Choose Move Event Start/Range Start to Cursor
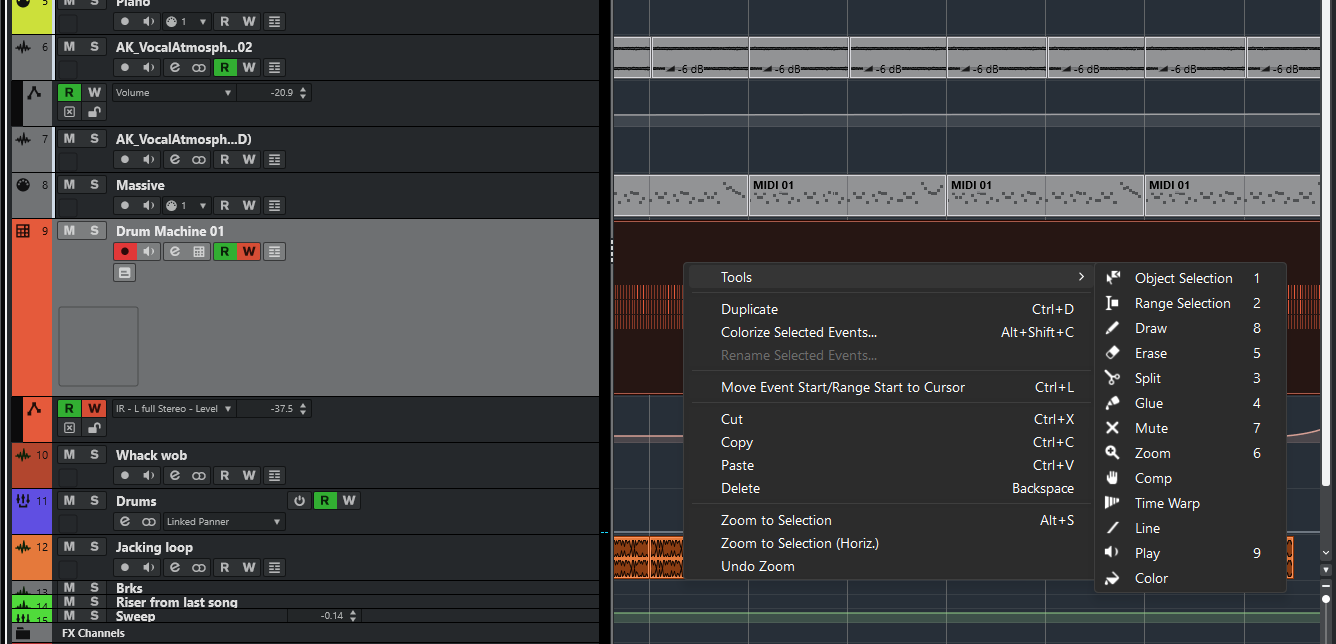This screenshot has width=1336, height=644. click(888, 387)
